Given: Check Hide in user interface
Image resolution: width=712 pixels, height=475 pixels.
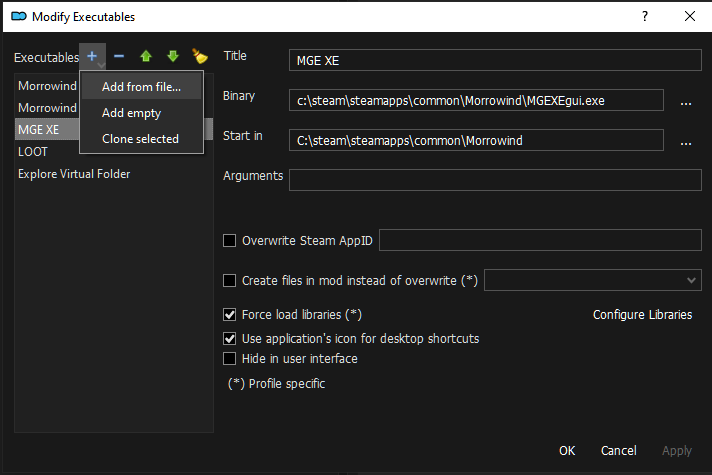Looking at the screenshot, I should tap(230, 359).
